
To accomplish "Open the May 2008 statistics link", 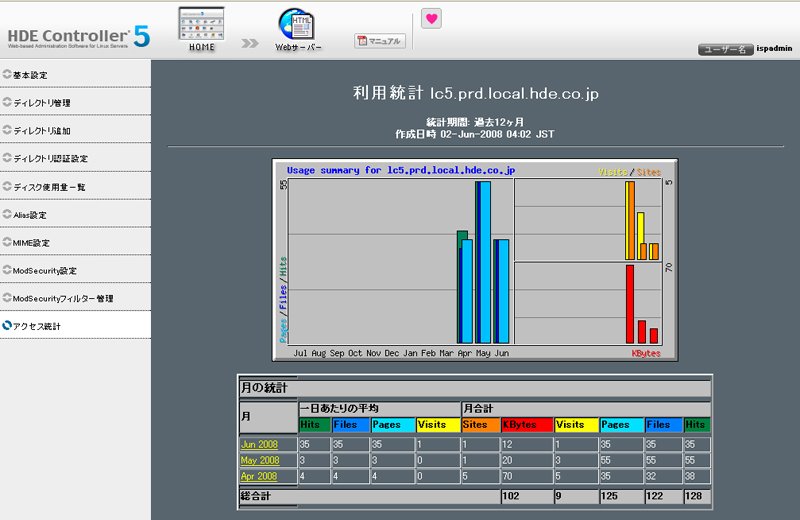I will tap(260, 460).
